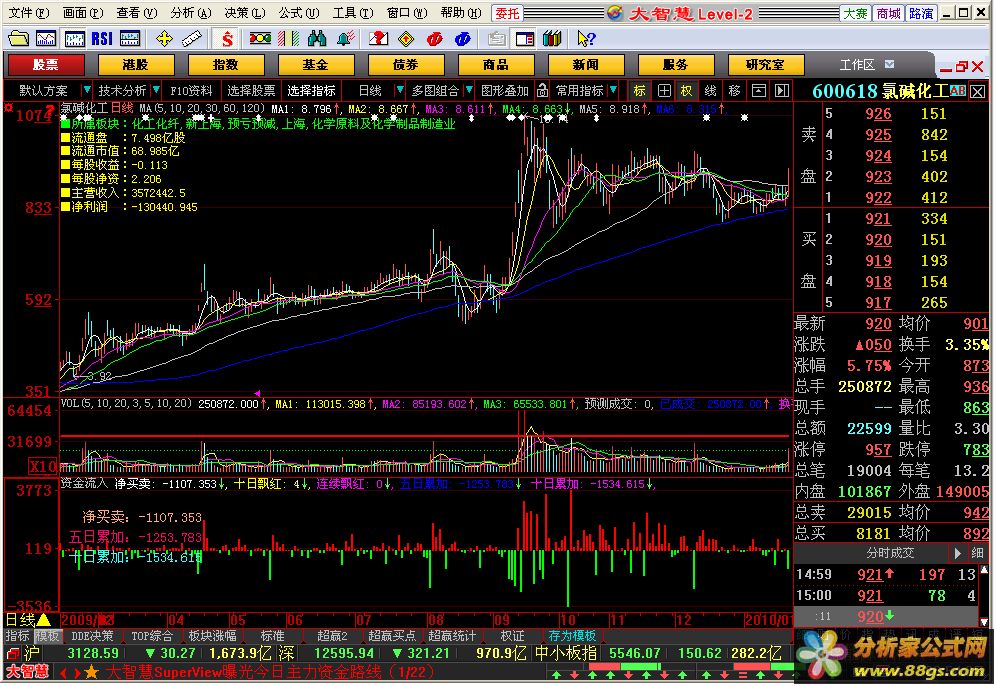
Task: Expand the 默认方案 dropdown arrow
Action: point(87,90)
